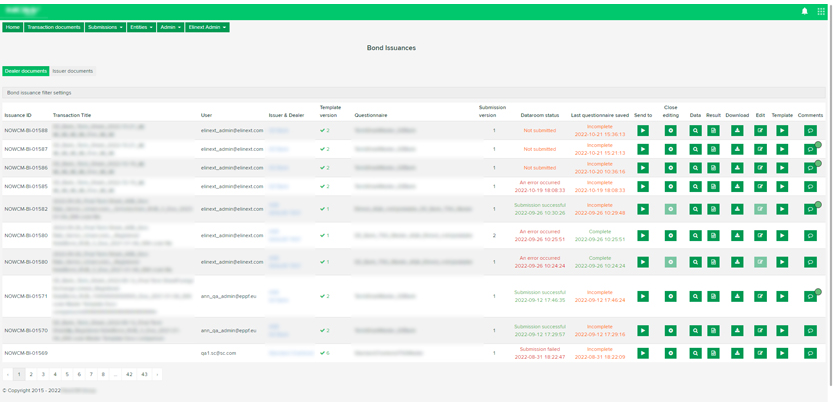This screenshot has width=834, height=405.
Task: View Result icon for NOWCM-BI-01585
Action: [x=713, y=187]
